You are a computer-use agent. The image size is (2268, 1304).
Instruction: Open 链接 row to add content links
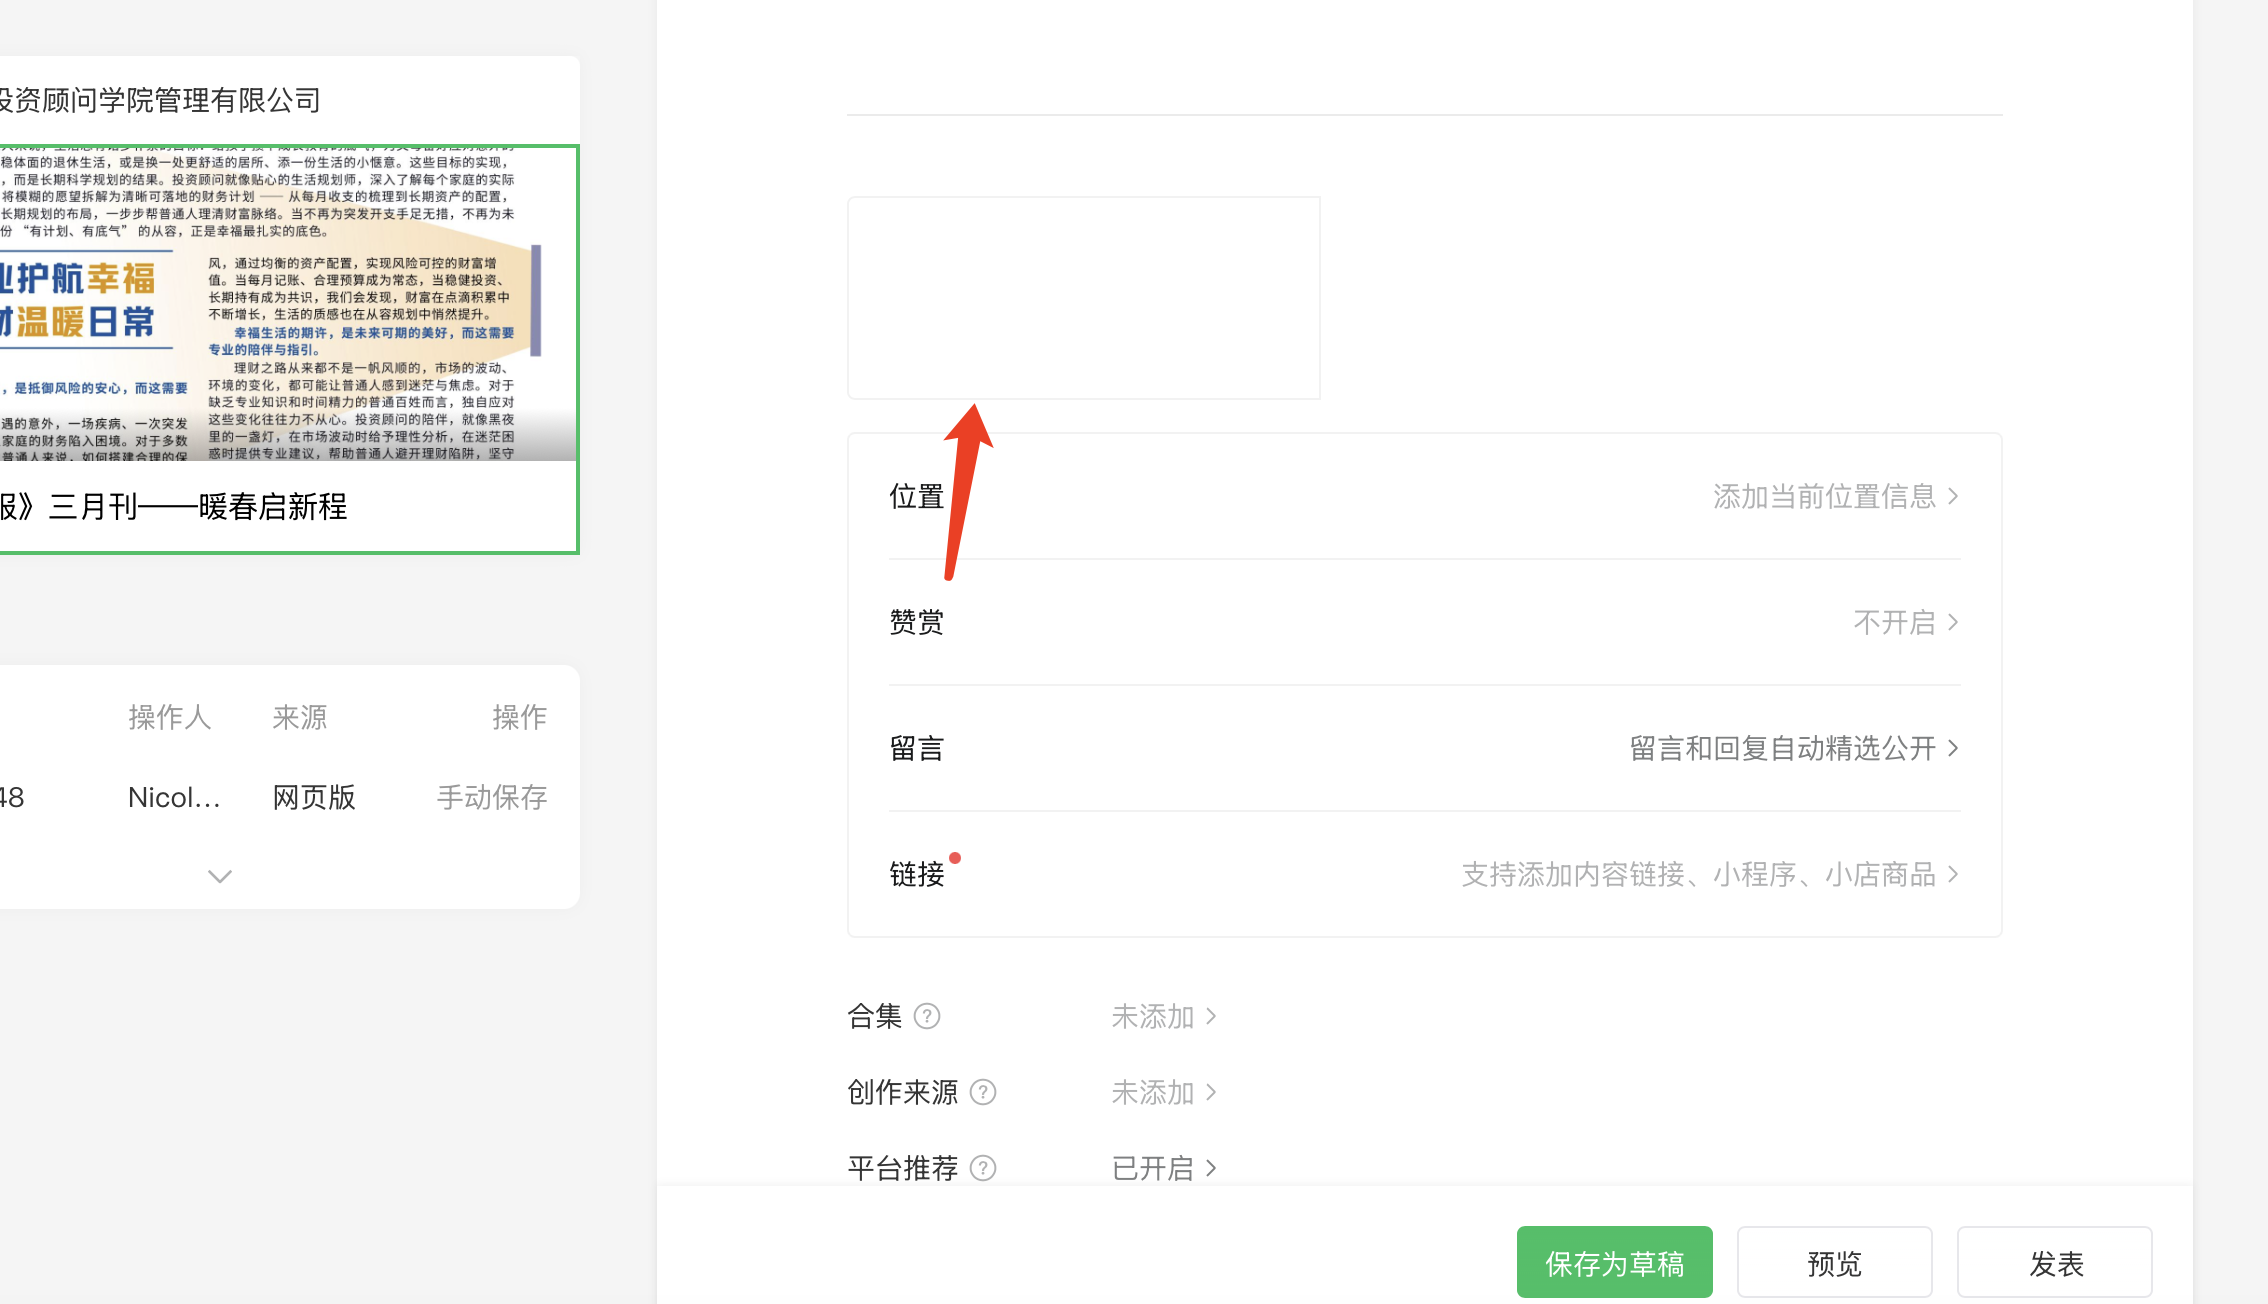click(x=1708, y=874)
